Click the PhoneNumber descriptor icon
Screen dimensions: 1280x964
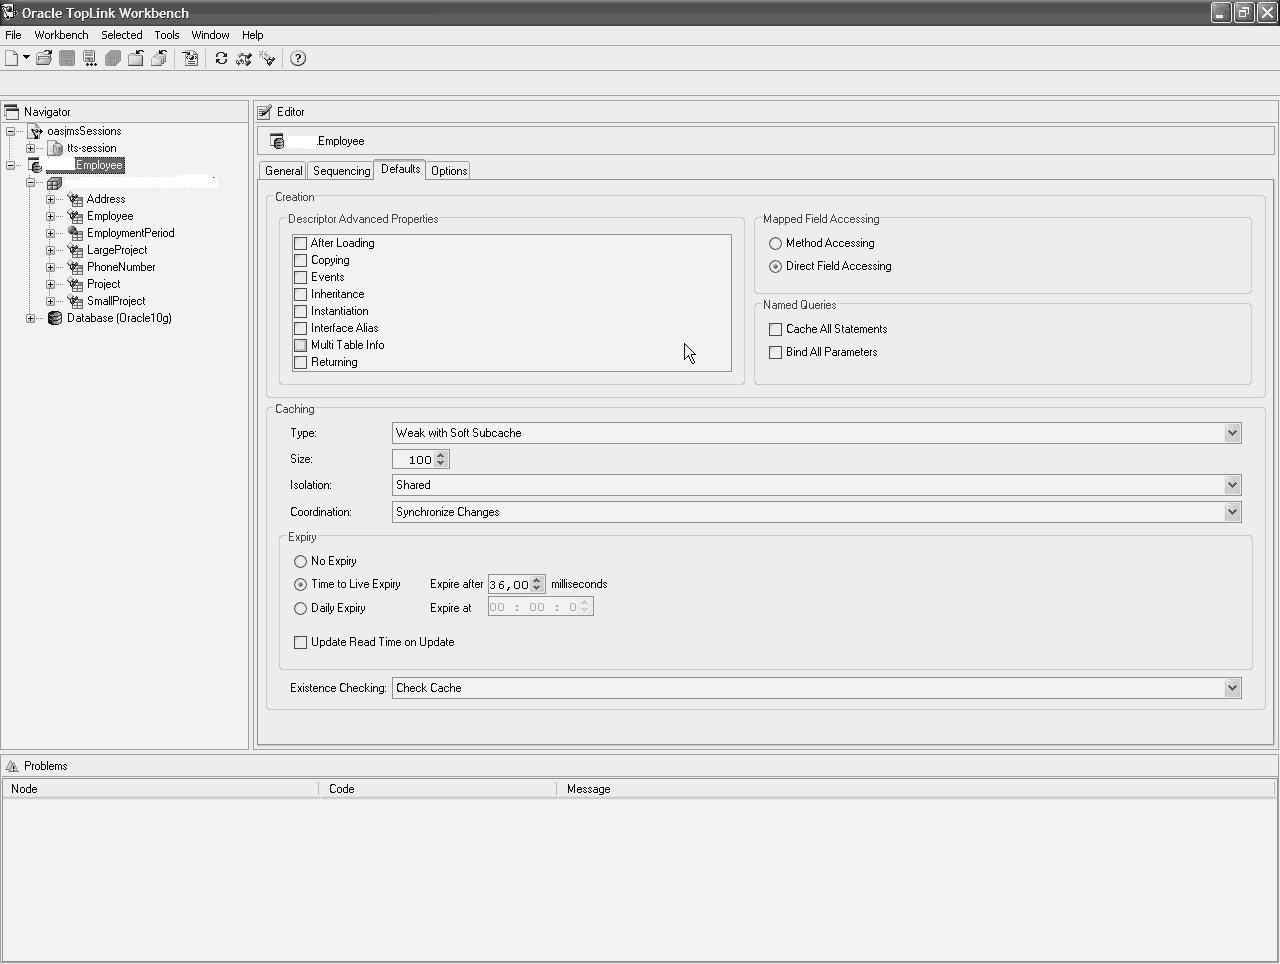(x=75, y=267)
